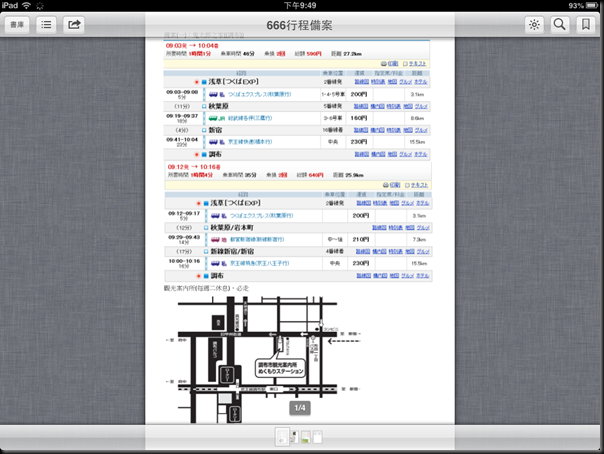Viewport: 604px width, 454px height.
Task: Tap 160円 fare cell
Action: (x=359, y=118)
